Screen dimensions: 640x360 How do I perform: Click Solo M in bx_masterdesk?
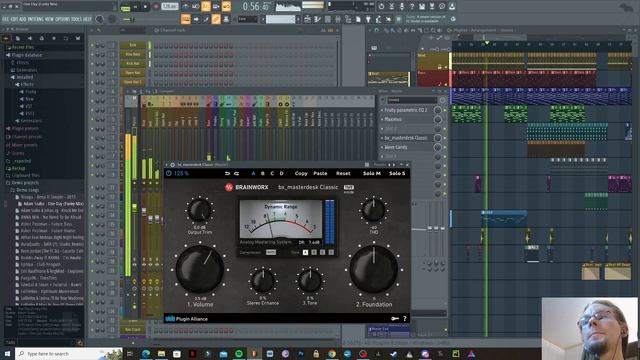371,173
